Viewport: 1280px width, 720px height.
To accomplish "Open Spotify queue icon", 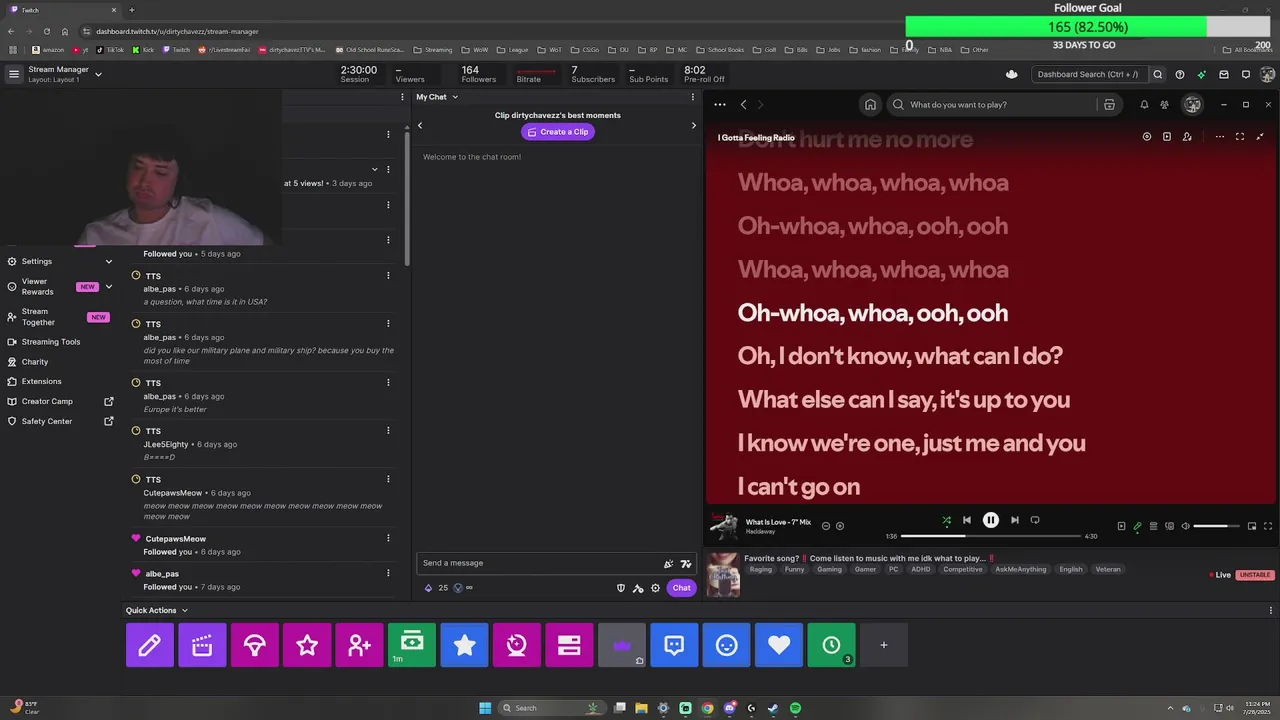I will [1153, 526].
